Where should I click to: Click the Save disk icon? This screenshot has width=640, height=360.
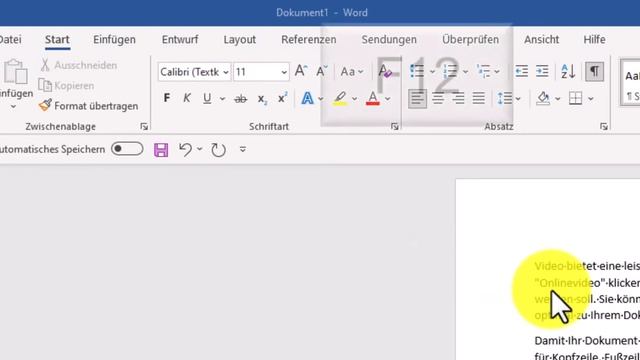(x=161, y=150)
